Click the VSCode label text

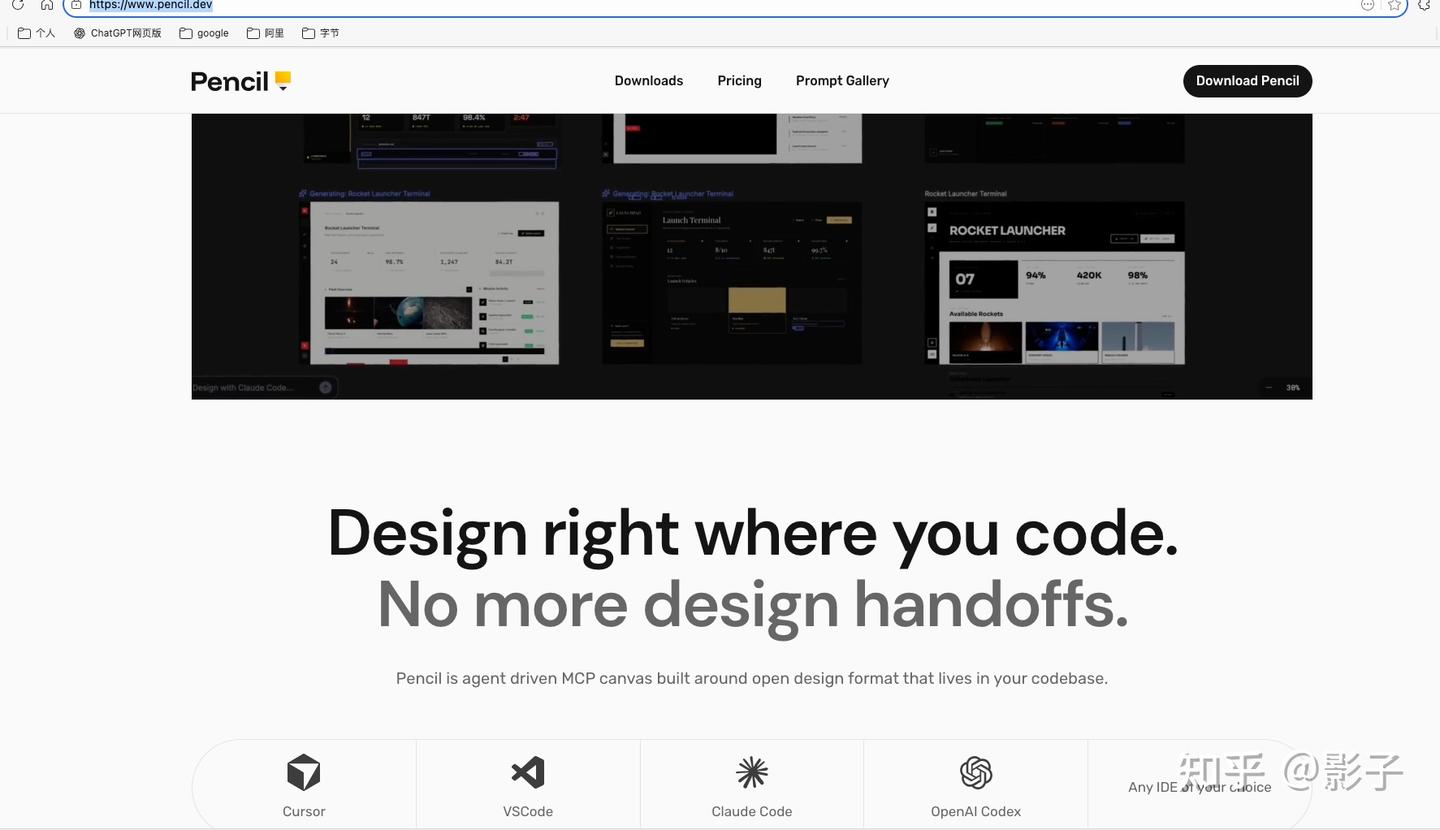tap(528, 812)
